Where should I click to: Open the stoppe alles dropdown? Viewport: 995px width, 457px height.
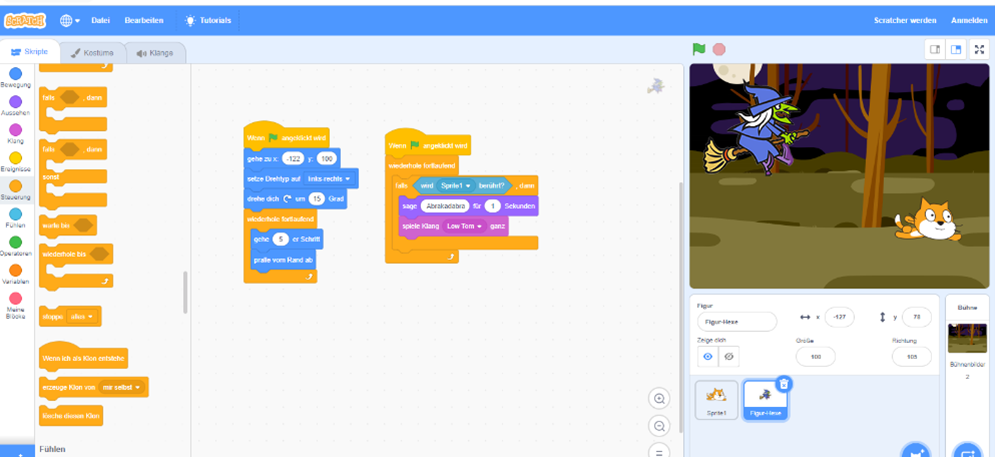tap(82, 316)
